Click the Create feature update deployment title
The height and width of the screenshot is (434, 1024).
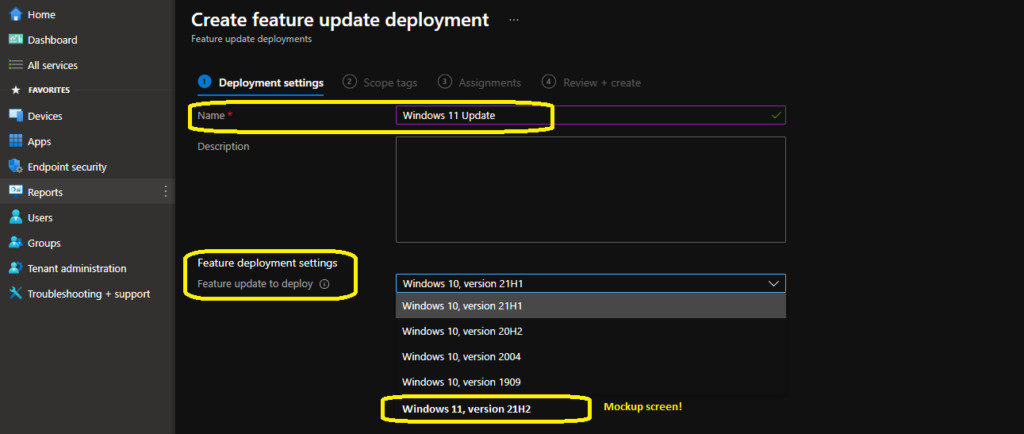340,20
